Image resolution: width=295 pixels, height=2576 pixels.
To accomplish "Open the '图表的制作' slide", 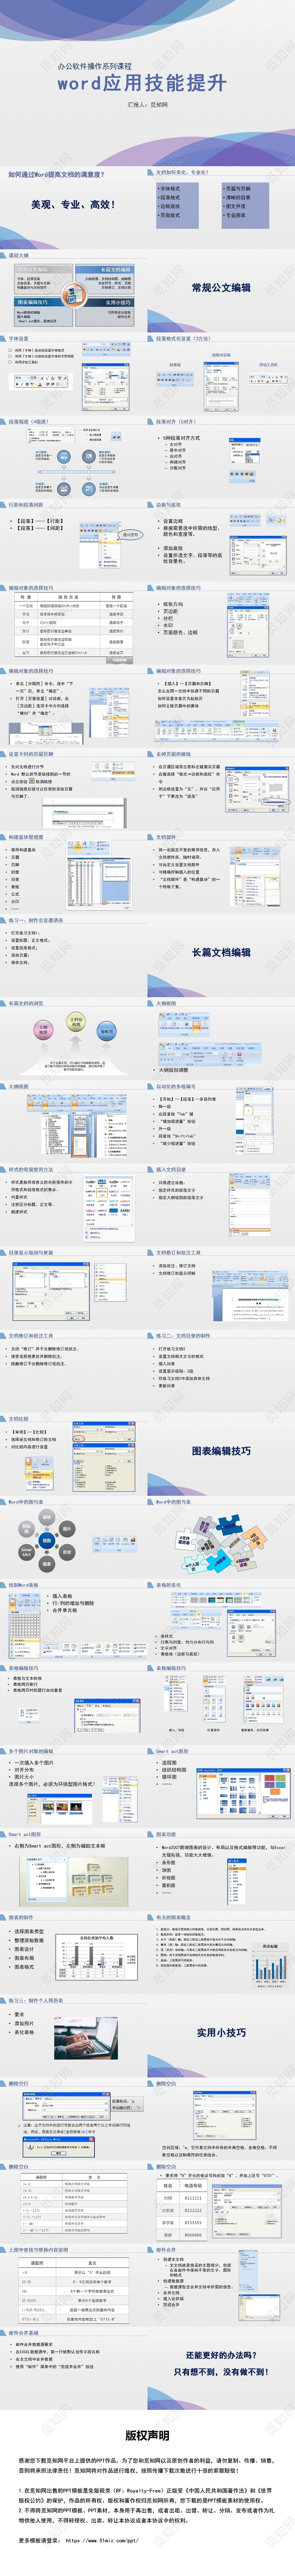I will pos(74,1953).
